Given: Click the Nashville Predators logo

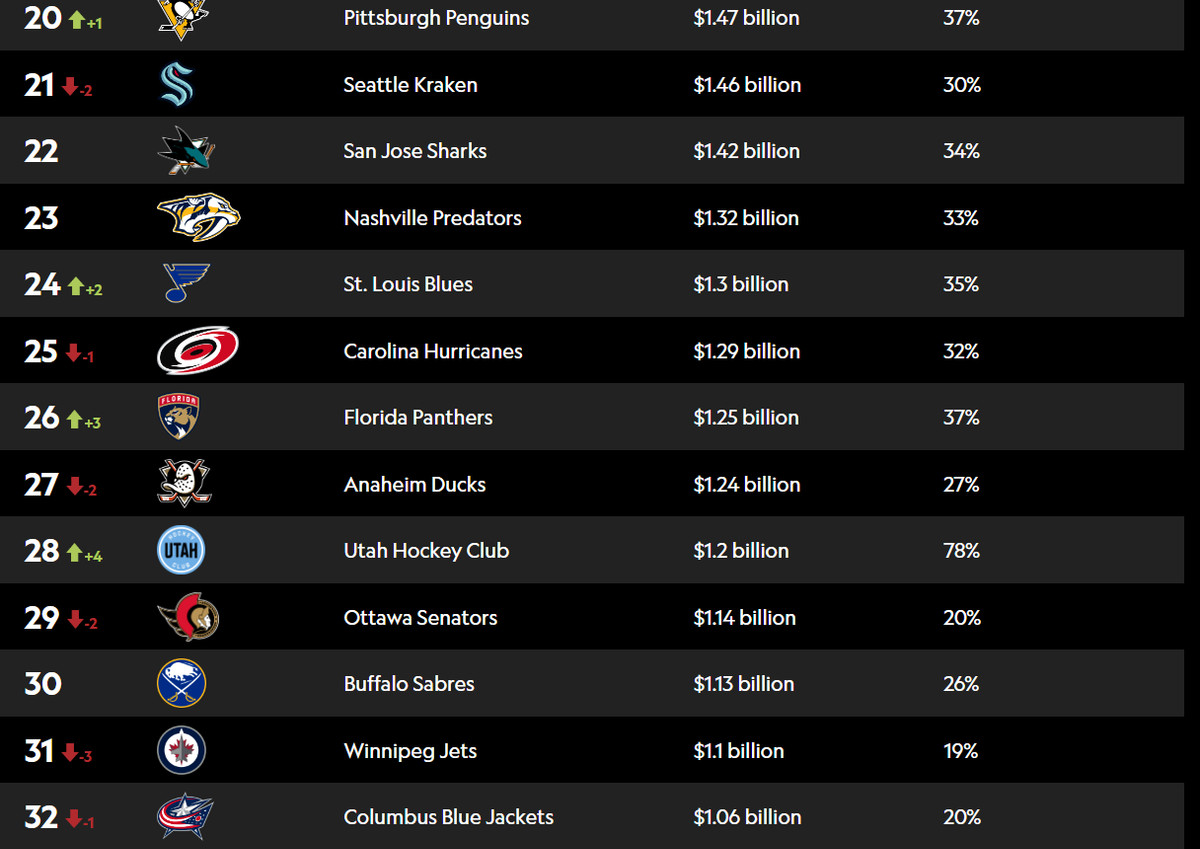Looking at the screenshot, I should (198, 218).
